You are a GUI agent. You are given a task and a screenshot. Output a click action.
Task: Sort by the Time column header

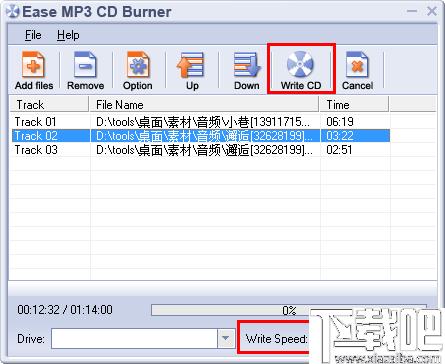354,105
